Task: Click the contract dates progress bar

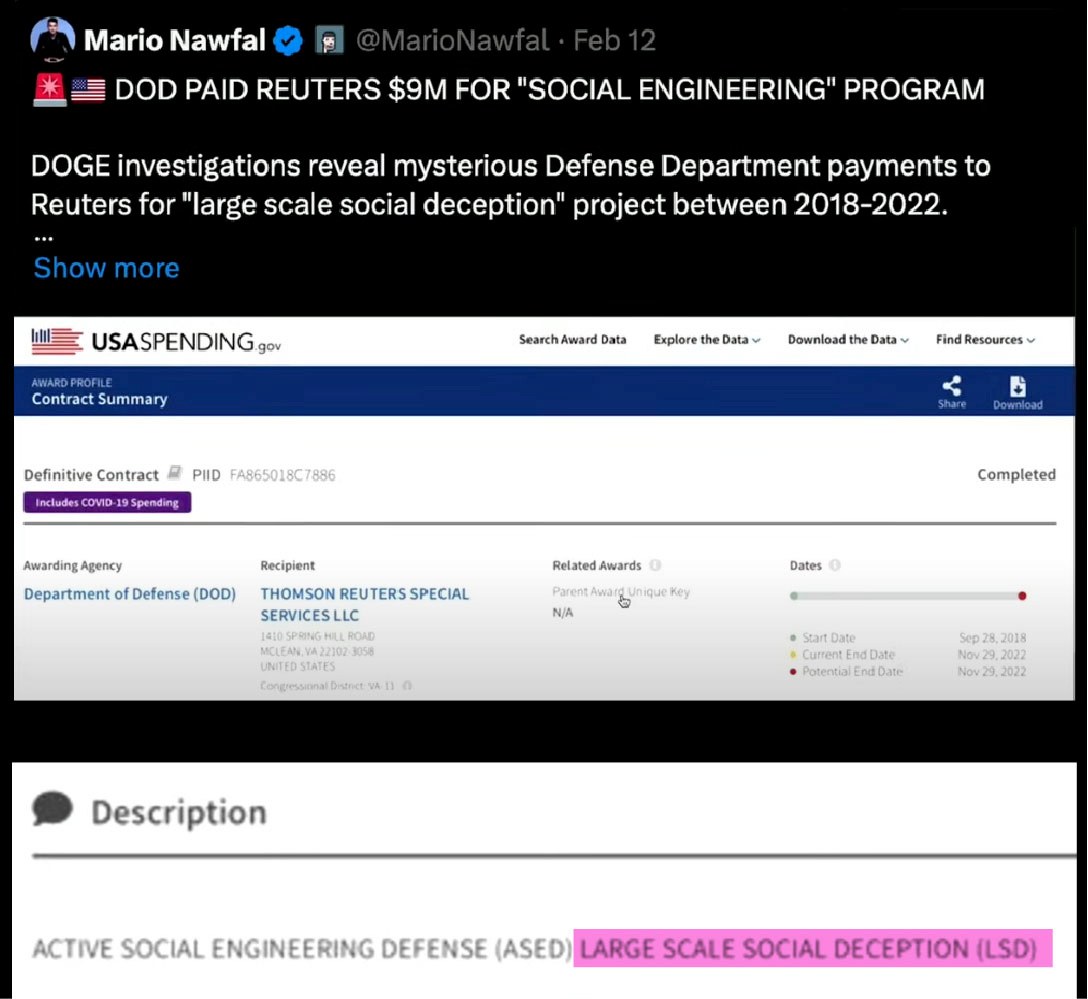Action: tap(908, 596)
